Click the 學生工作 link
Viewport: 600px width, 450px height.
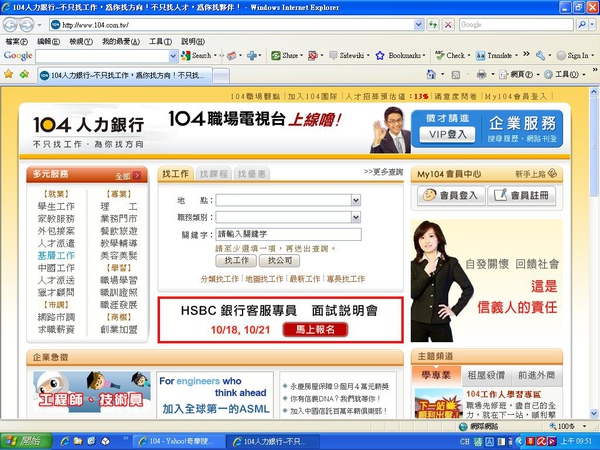coord(56,207)
